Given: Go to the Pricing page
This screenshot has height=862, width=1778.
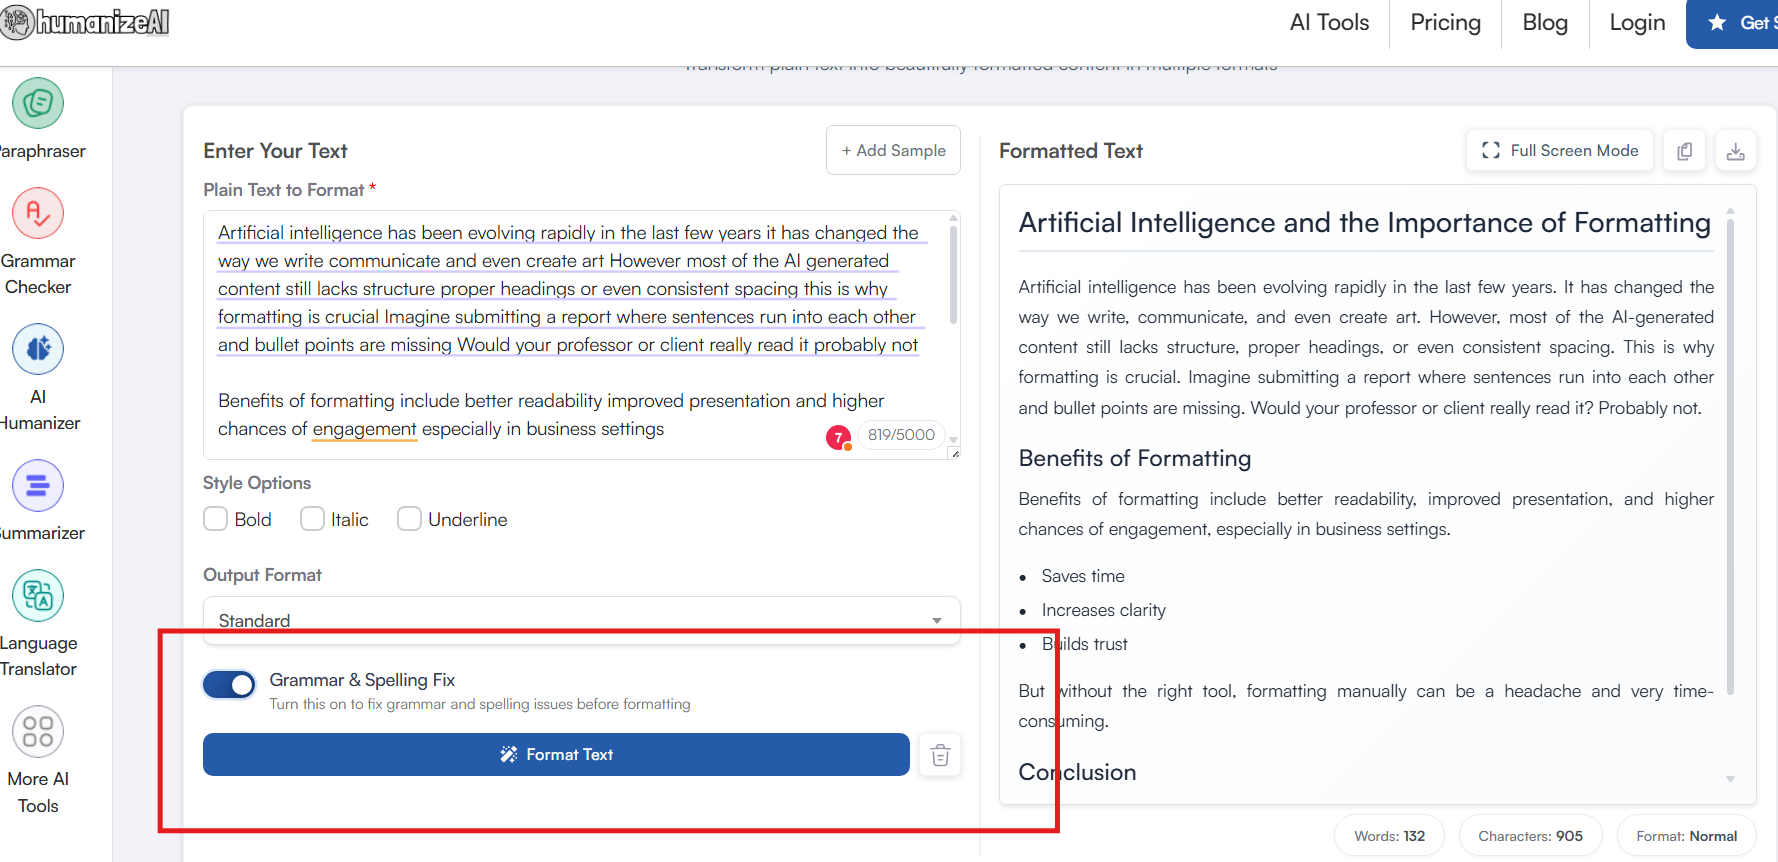Looking at the screenshot, I should point(1445,23).
